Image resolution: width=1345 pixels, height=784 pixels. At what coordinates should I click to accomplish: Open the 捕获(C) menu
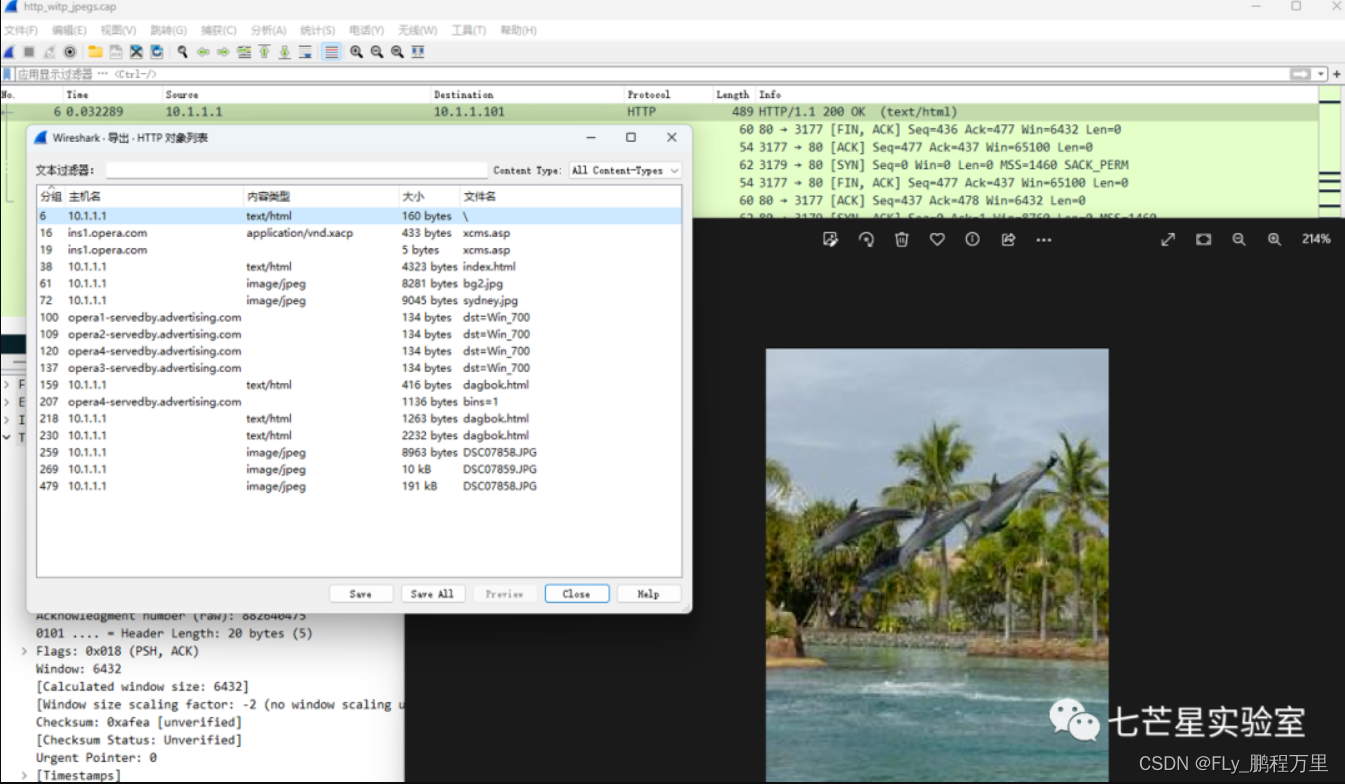219,31
